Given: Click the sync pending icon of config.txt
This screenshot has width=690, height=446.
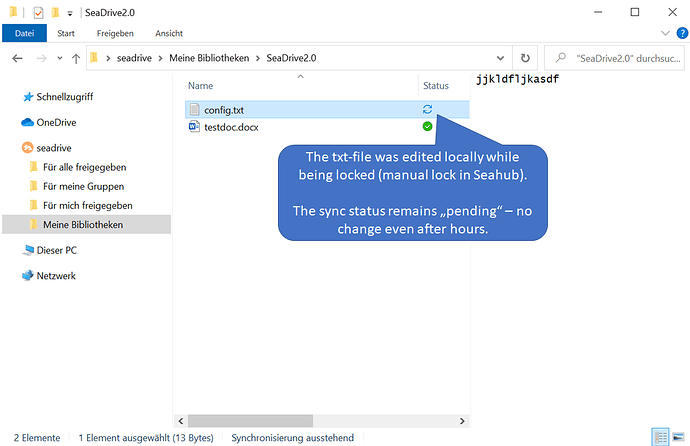Looking at the screenshot, I should click(427, 109).
